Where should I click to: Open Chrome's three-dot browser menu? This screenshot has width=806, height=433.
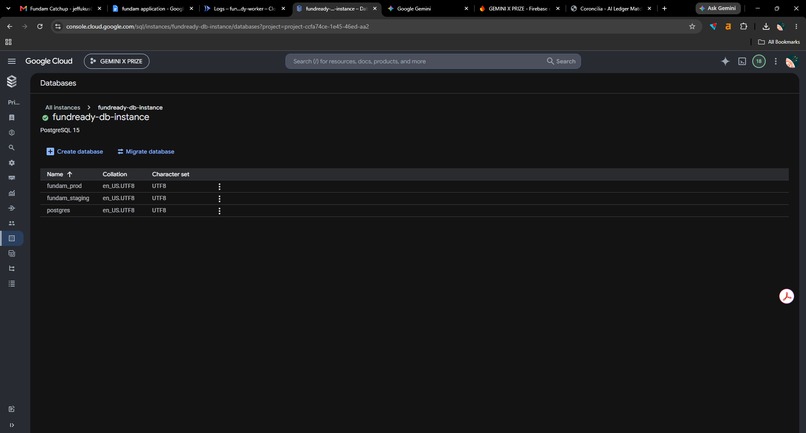pyautogui.click(x=796, y=26)
